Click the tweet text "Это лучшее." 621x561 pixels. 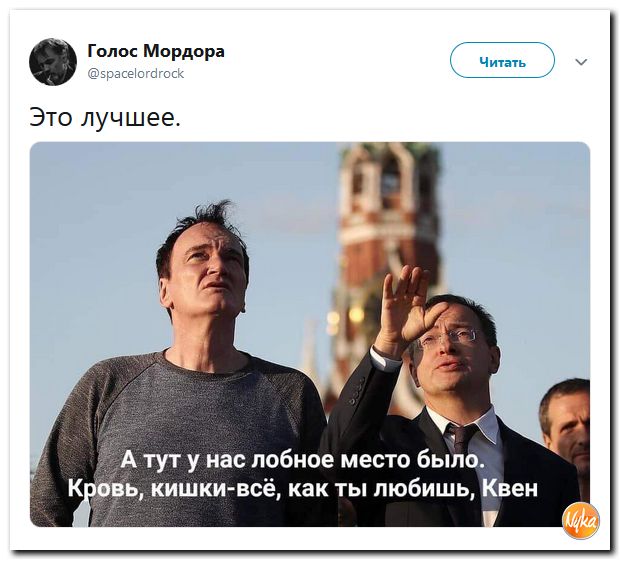coord(105,118)
